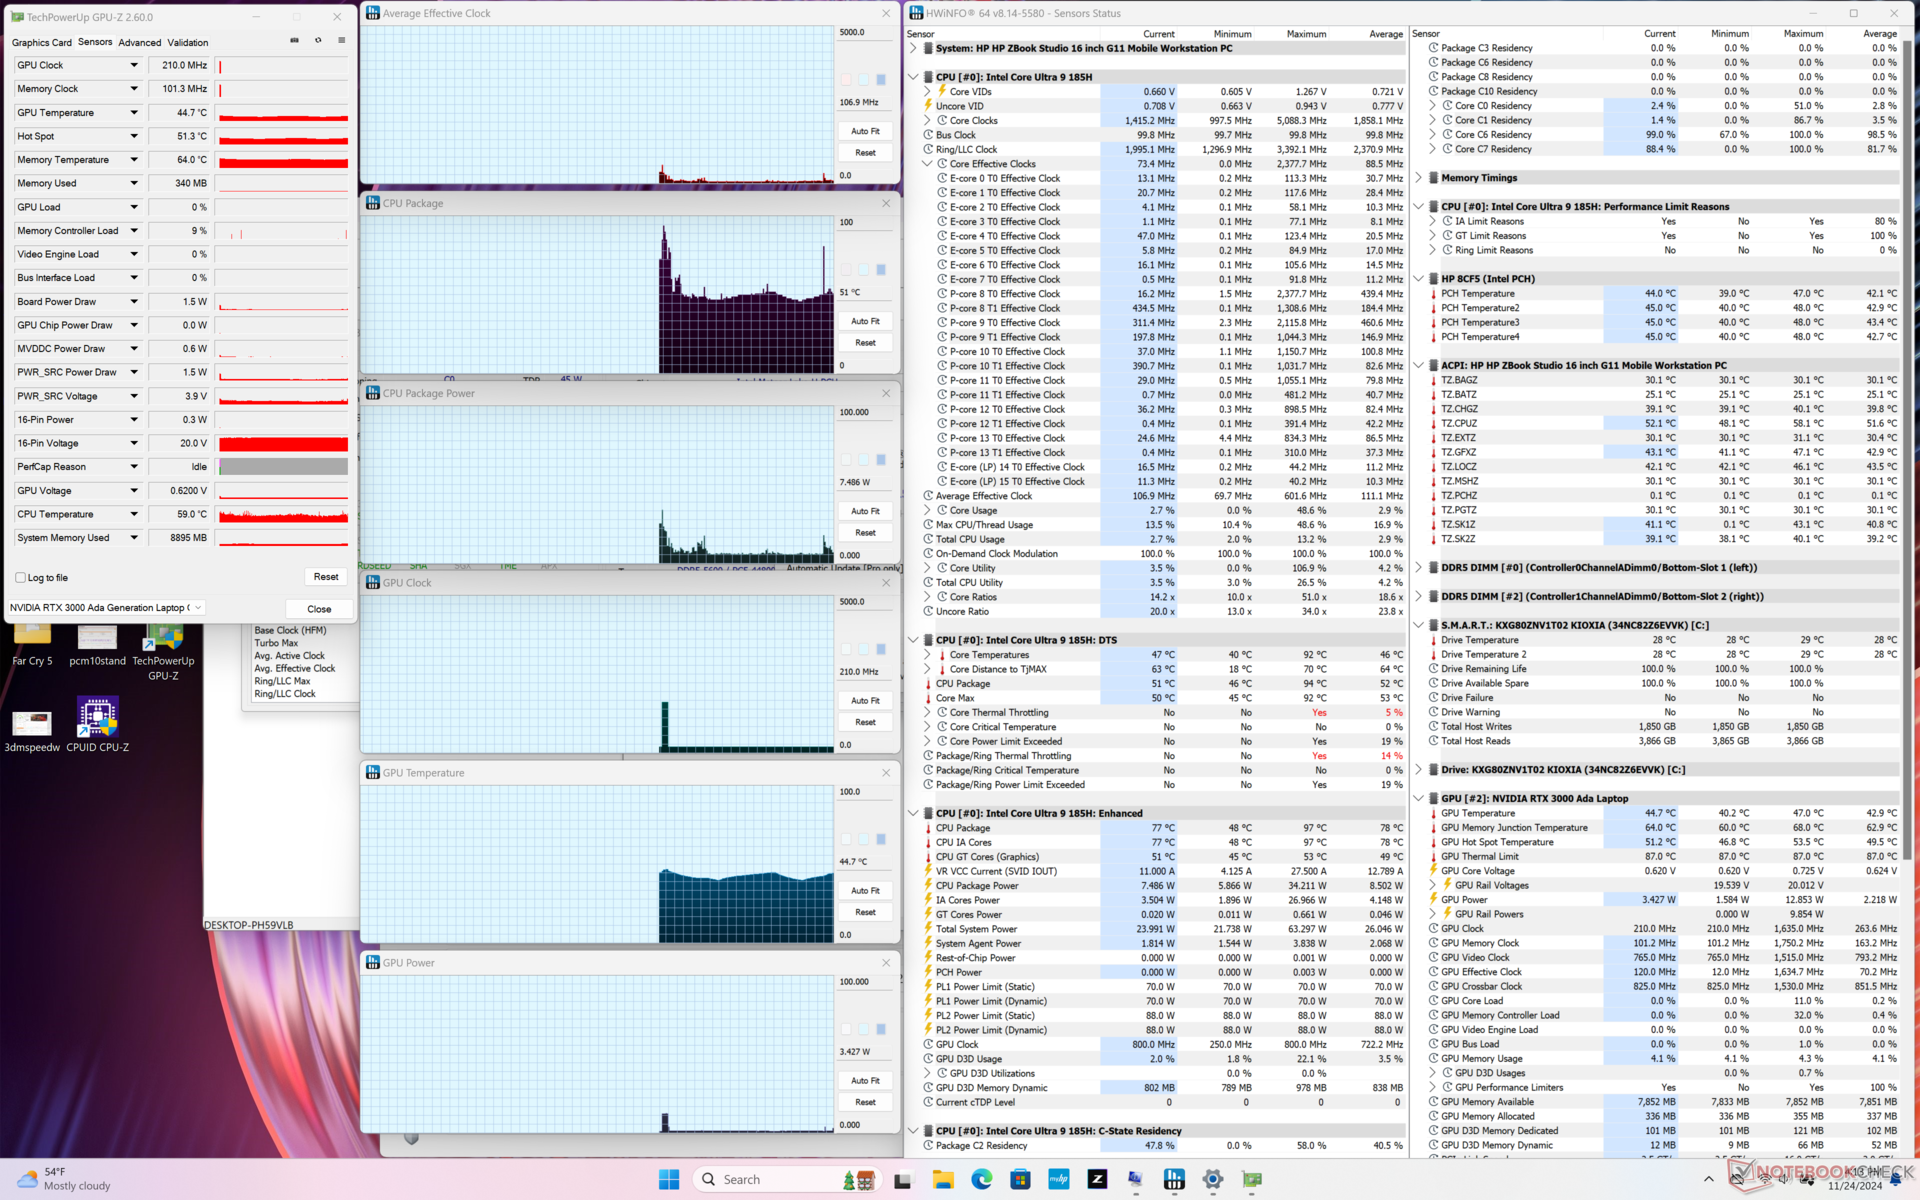The width and height of the screenshot is (1920, 1200).
Task: Open the Windows Start menu
Action: 669,1180
